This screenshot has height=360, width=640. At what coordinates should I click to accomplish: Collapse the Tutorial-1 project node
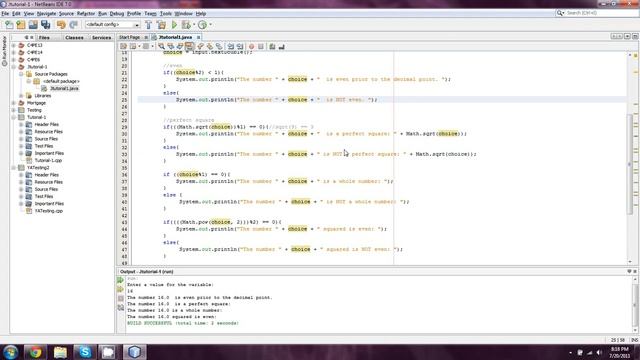(x=14, y=118)
